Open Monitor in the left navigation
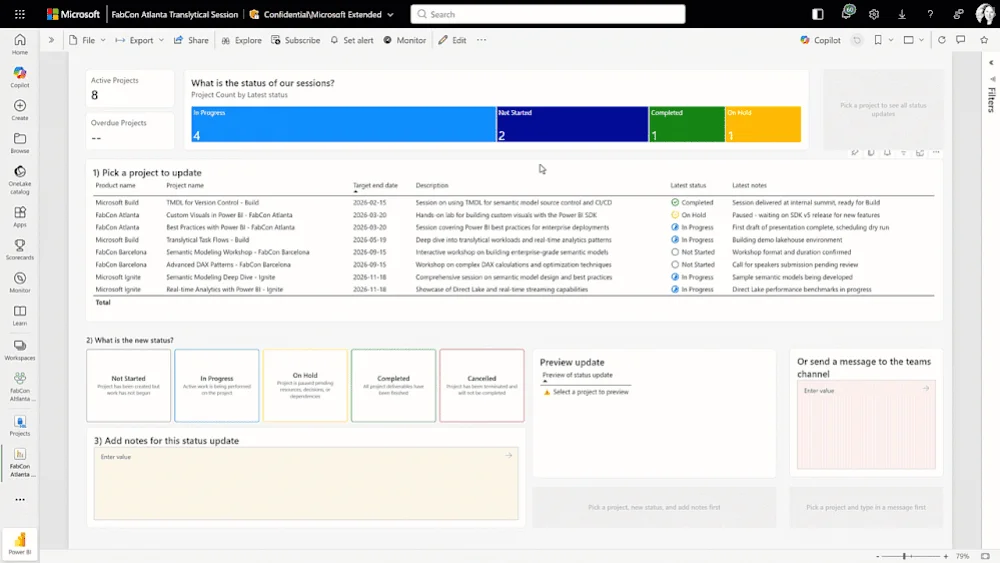Image resolution: width=1000 pixels, height=563 pixels. click(x=20, y=282)
